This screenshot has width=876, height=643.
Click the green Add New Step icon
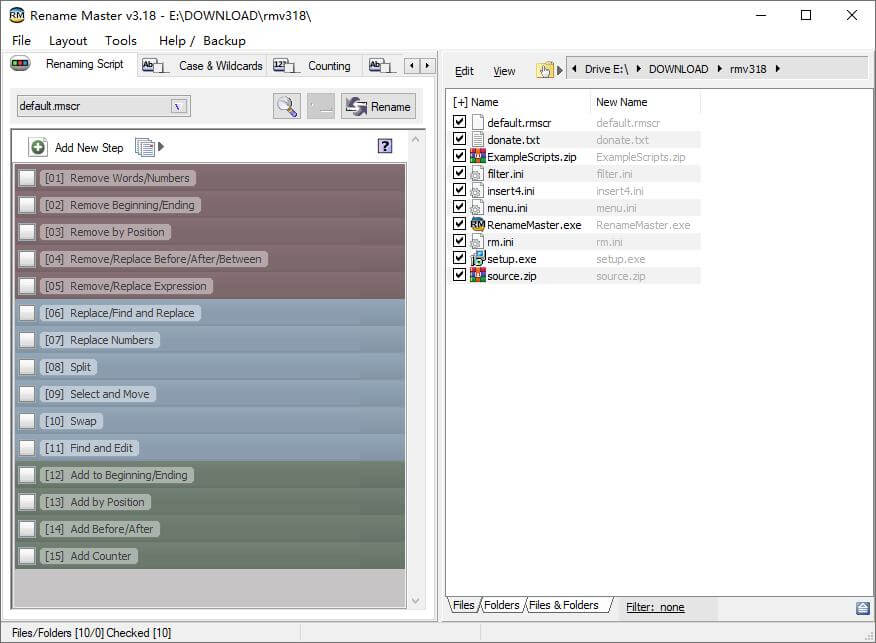click(x=38, y=148)
